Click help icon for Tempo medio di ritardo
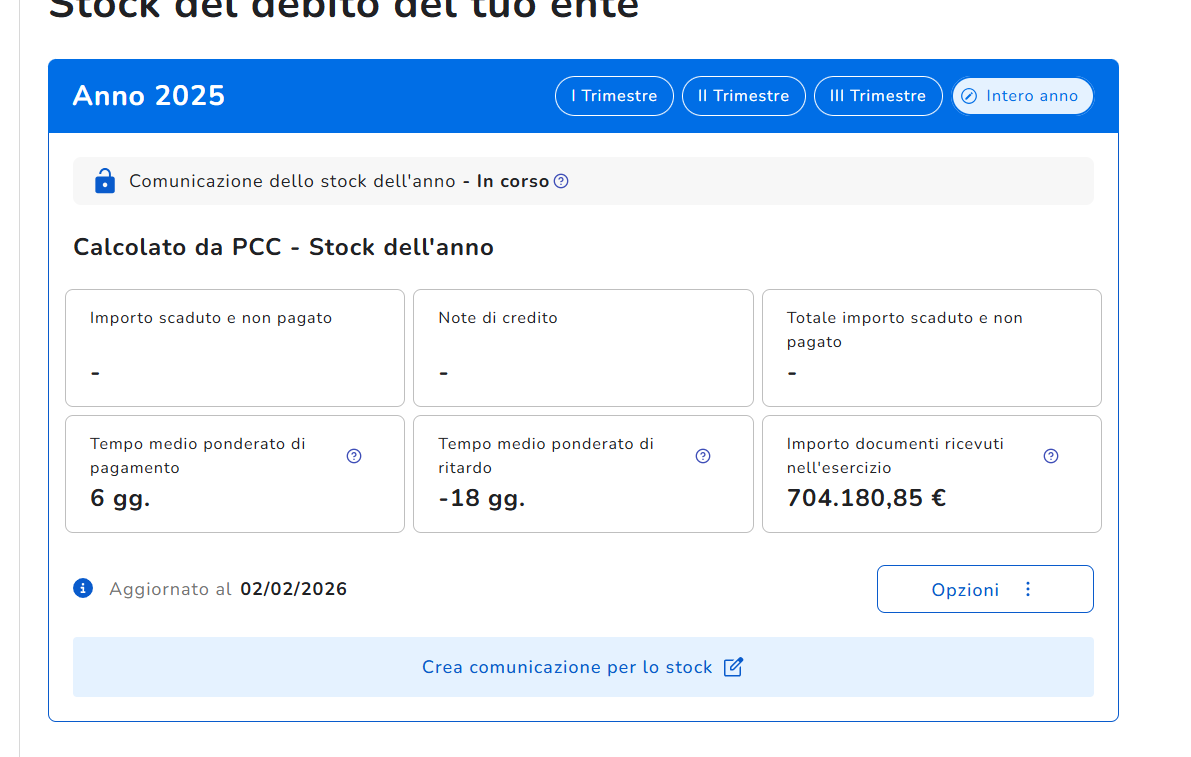 (703, 456)
